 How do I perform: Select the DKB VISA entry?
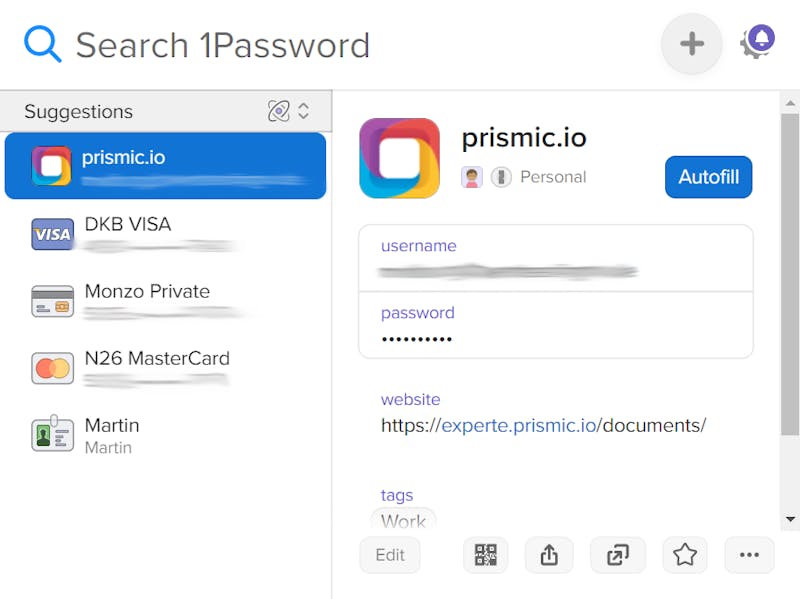[x=166, y=234]
